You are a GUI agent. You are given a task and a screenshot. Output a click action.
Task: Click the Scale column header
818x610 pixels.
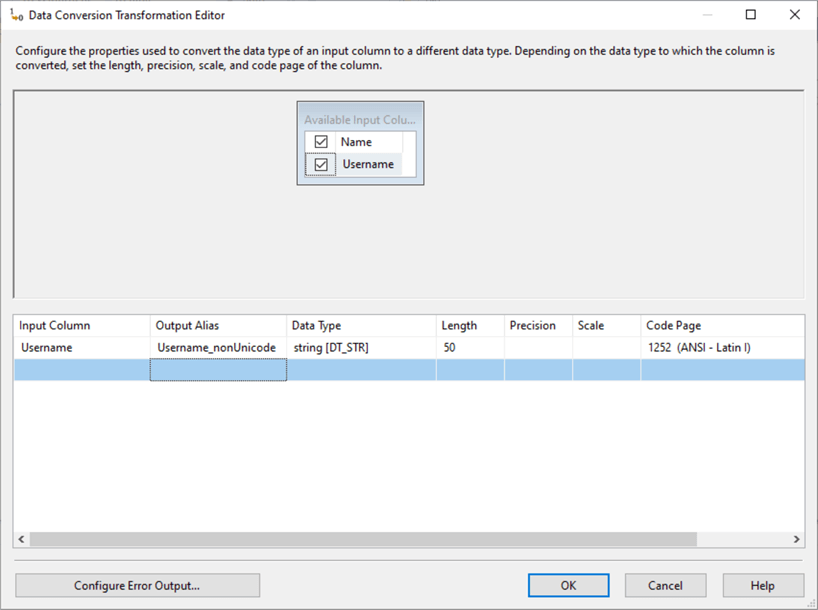coord(593,325)
